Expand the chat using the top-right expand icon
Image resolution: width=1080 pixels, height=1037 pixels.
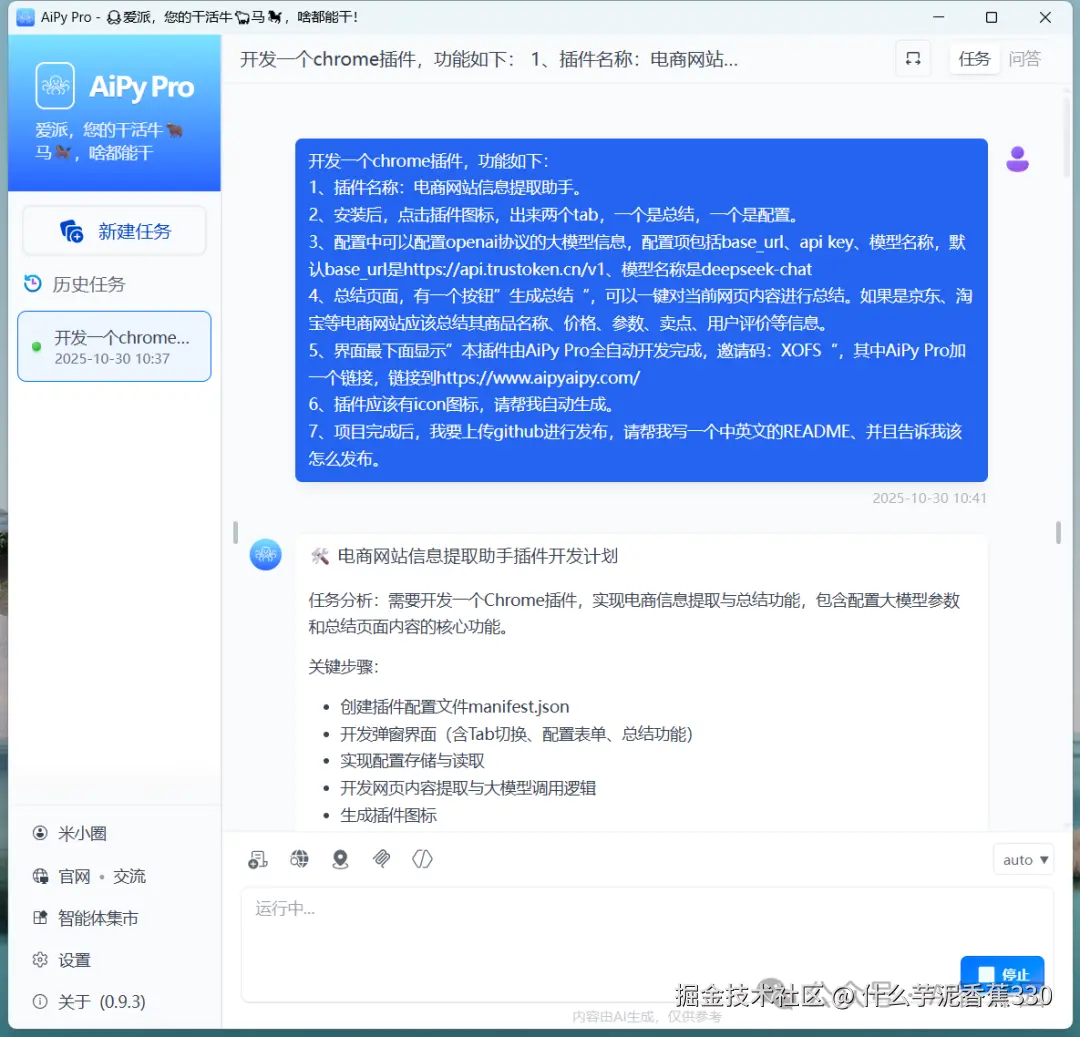(912, 59)
